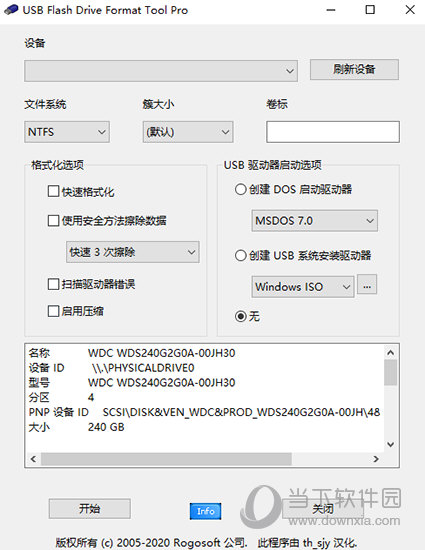The width and height of the screenshot is (425, 550).
Task: Open the NTFS file system dropdown
Action: pyautogui.click(x=67, y=132)
